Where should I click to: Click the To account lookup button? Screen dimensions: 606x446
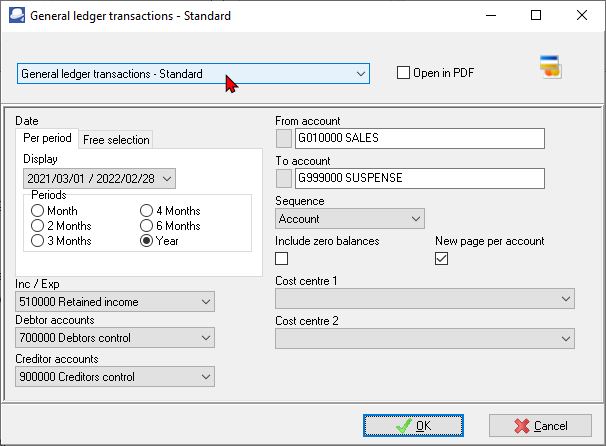pos(284,178)
